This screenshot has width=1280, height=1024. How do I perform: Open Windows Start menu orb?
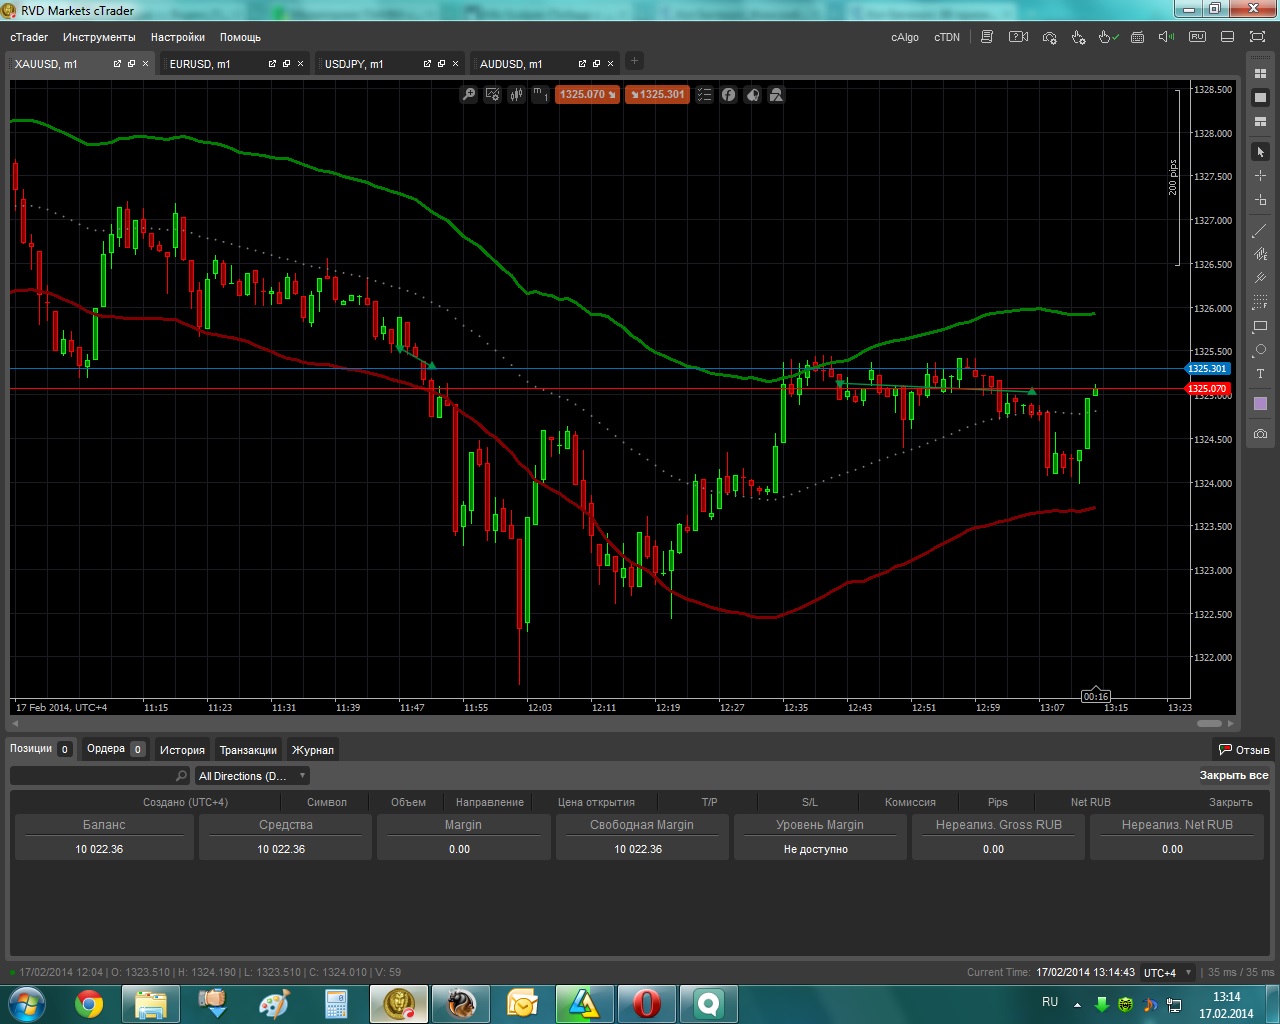27,1003
